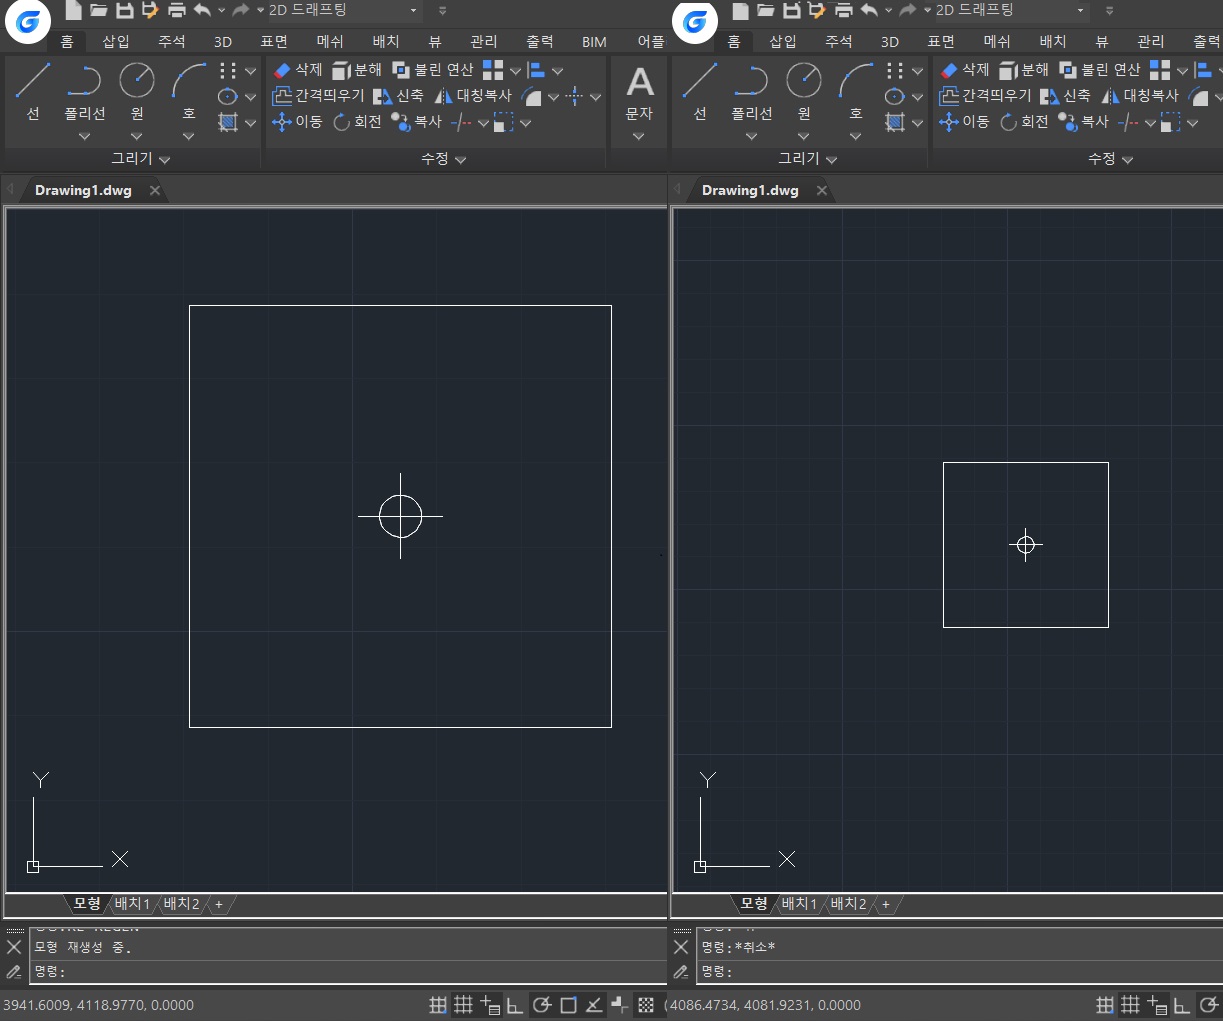Toggle snap mode in left window status bar

tap(438, 1005)
